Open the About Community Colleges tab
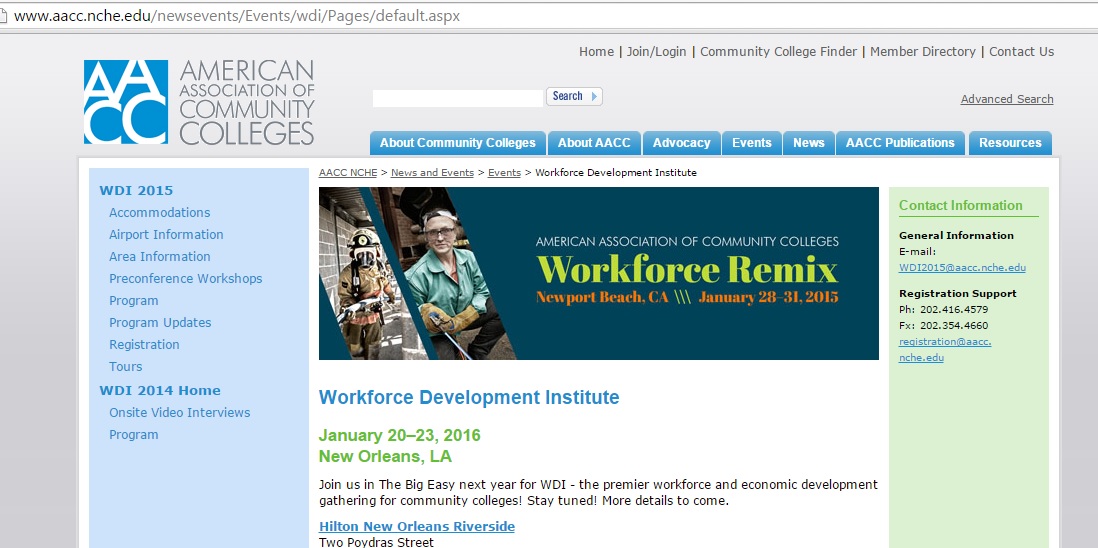 pyautogui.click(x=458, y=143)
